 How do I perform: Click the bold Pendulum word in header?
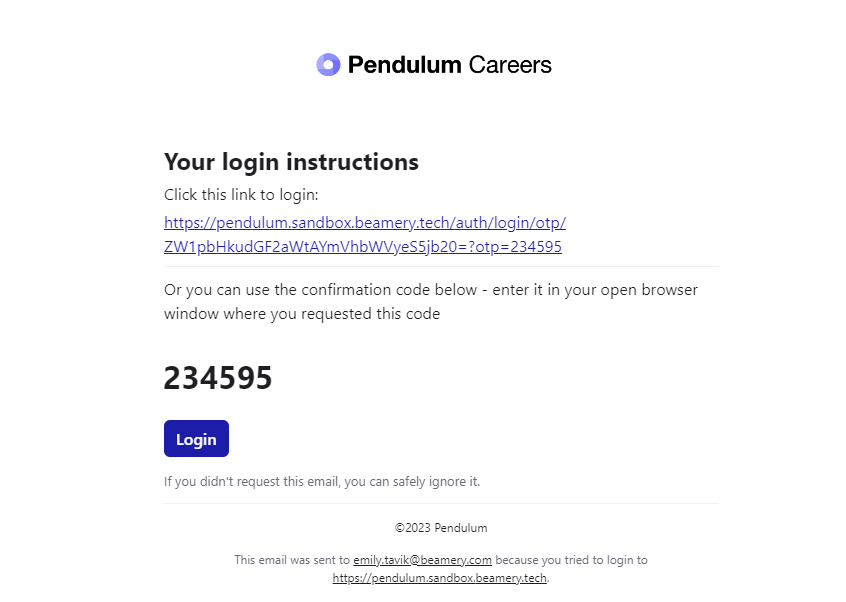(404, 65)
